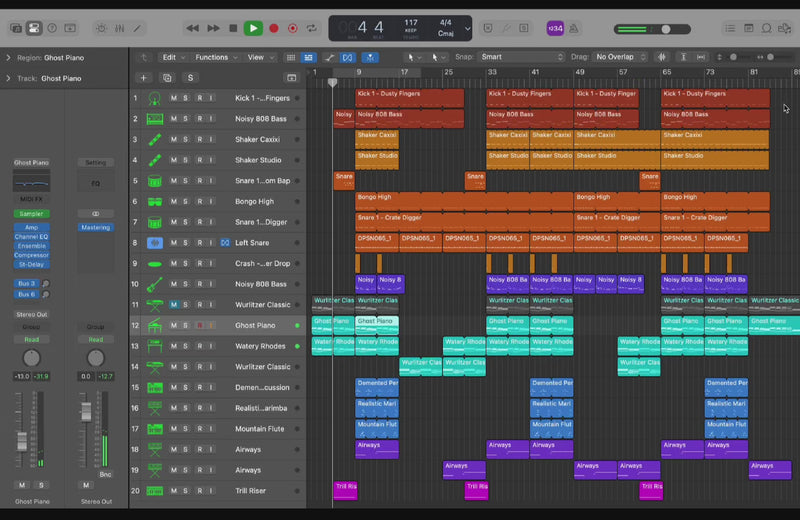Click the Sampler instrument slot button

click(x=31, y=214)
